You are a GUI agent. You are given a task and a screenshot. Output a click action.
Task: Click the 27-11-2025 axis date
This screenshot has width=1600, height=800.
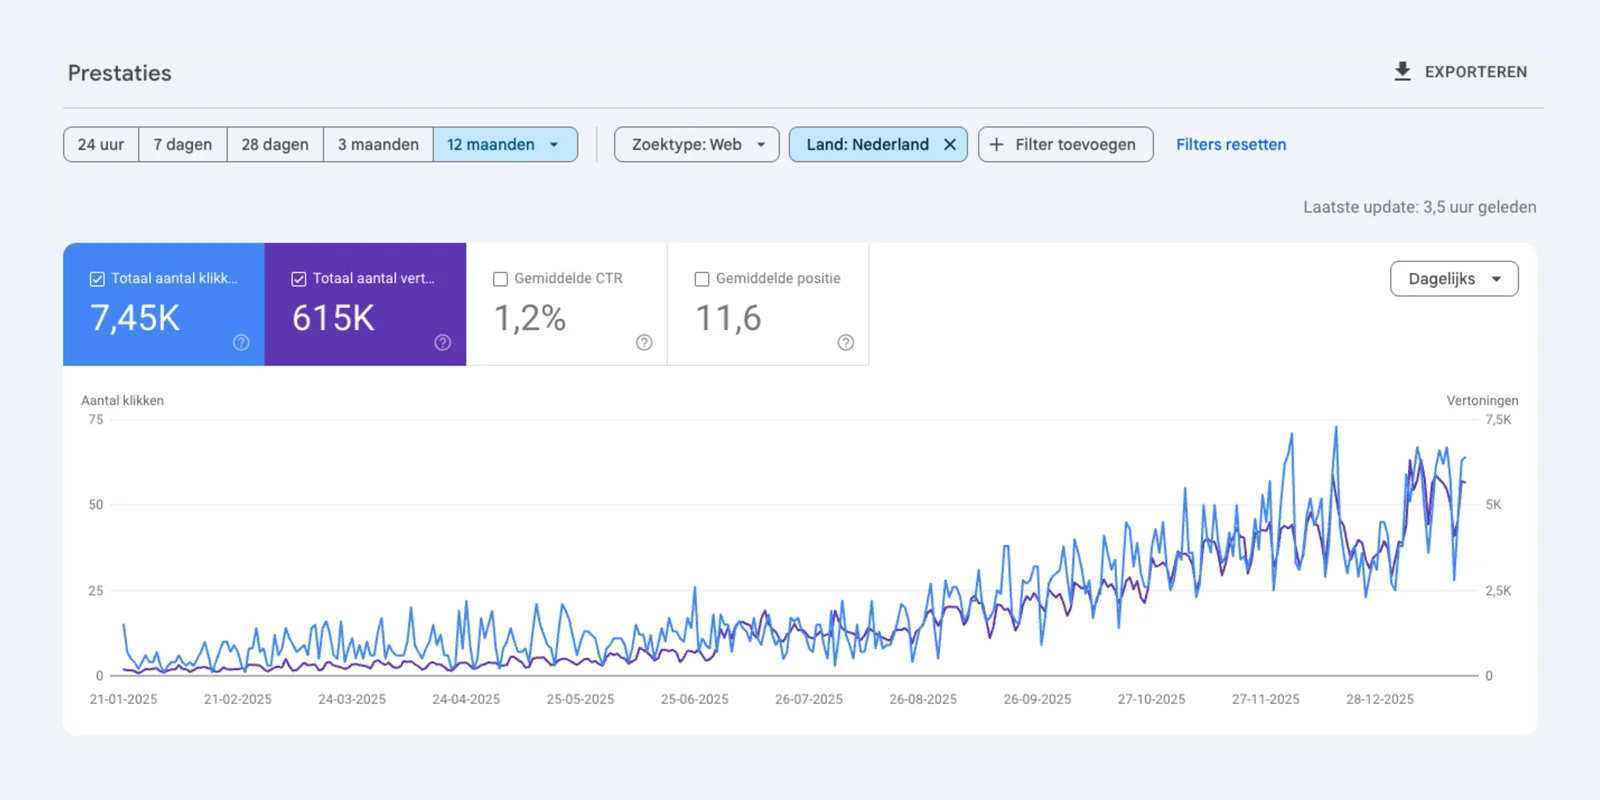(x=1266, y=700)
